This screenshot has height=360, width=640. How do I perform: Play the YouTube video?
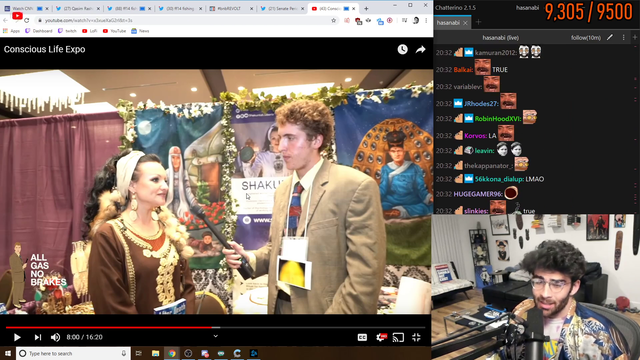[x=17, y=337]
